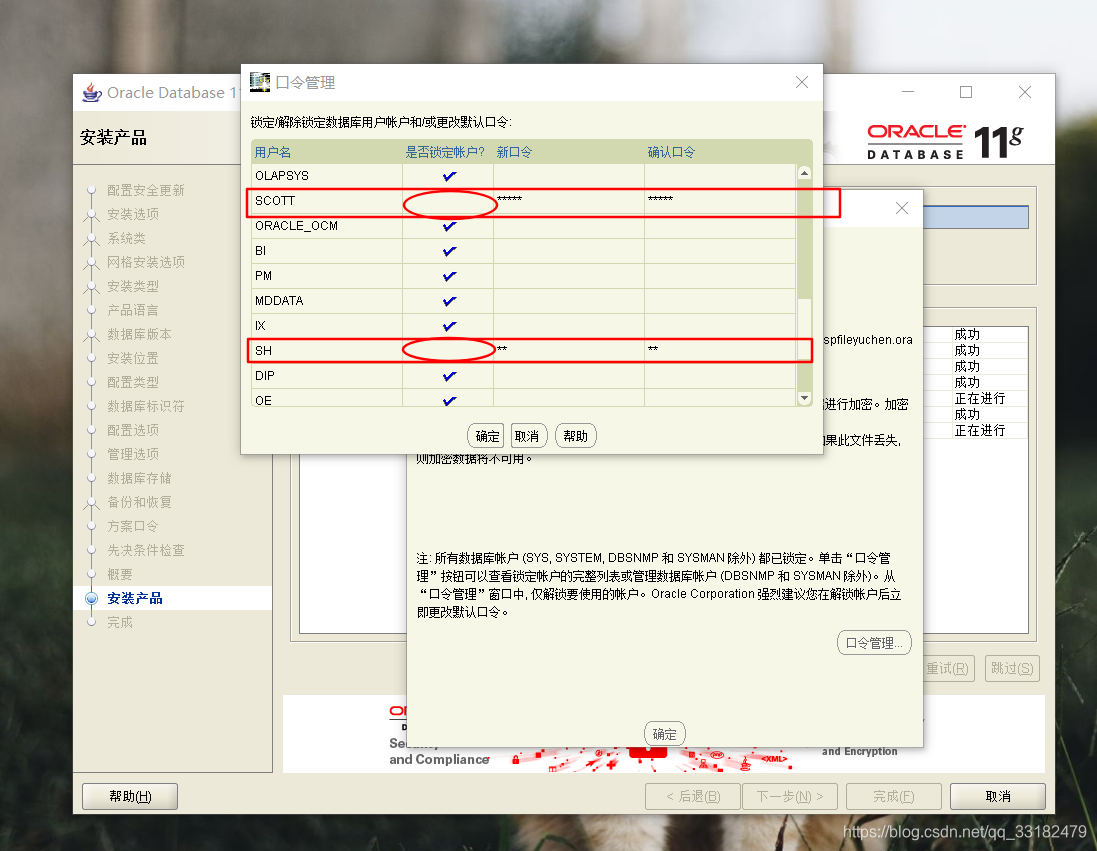Toggle the DIP account lock checkmark
Screen dimensions: 1097x851
pyautogui.click(x=449, y=376)
